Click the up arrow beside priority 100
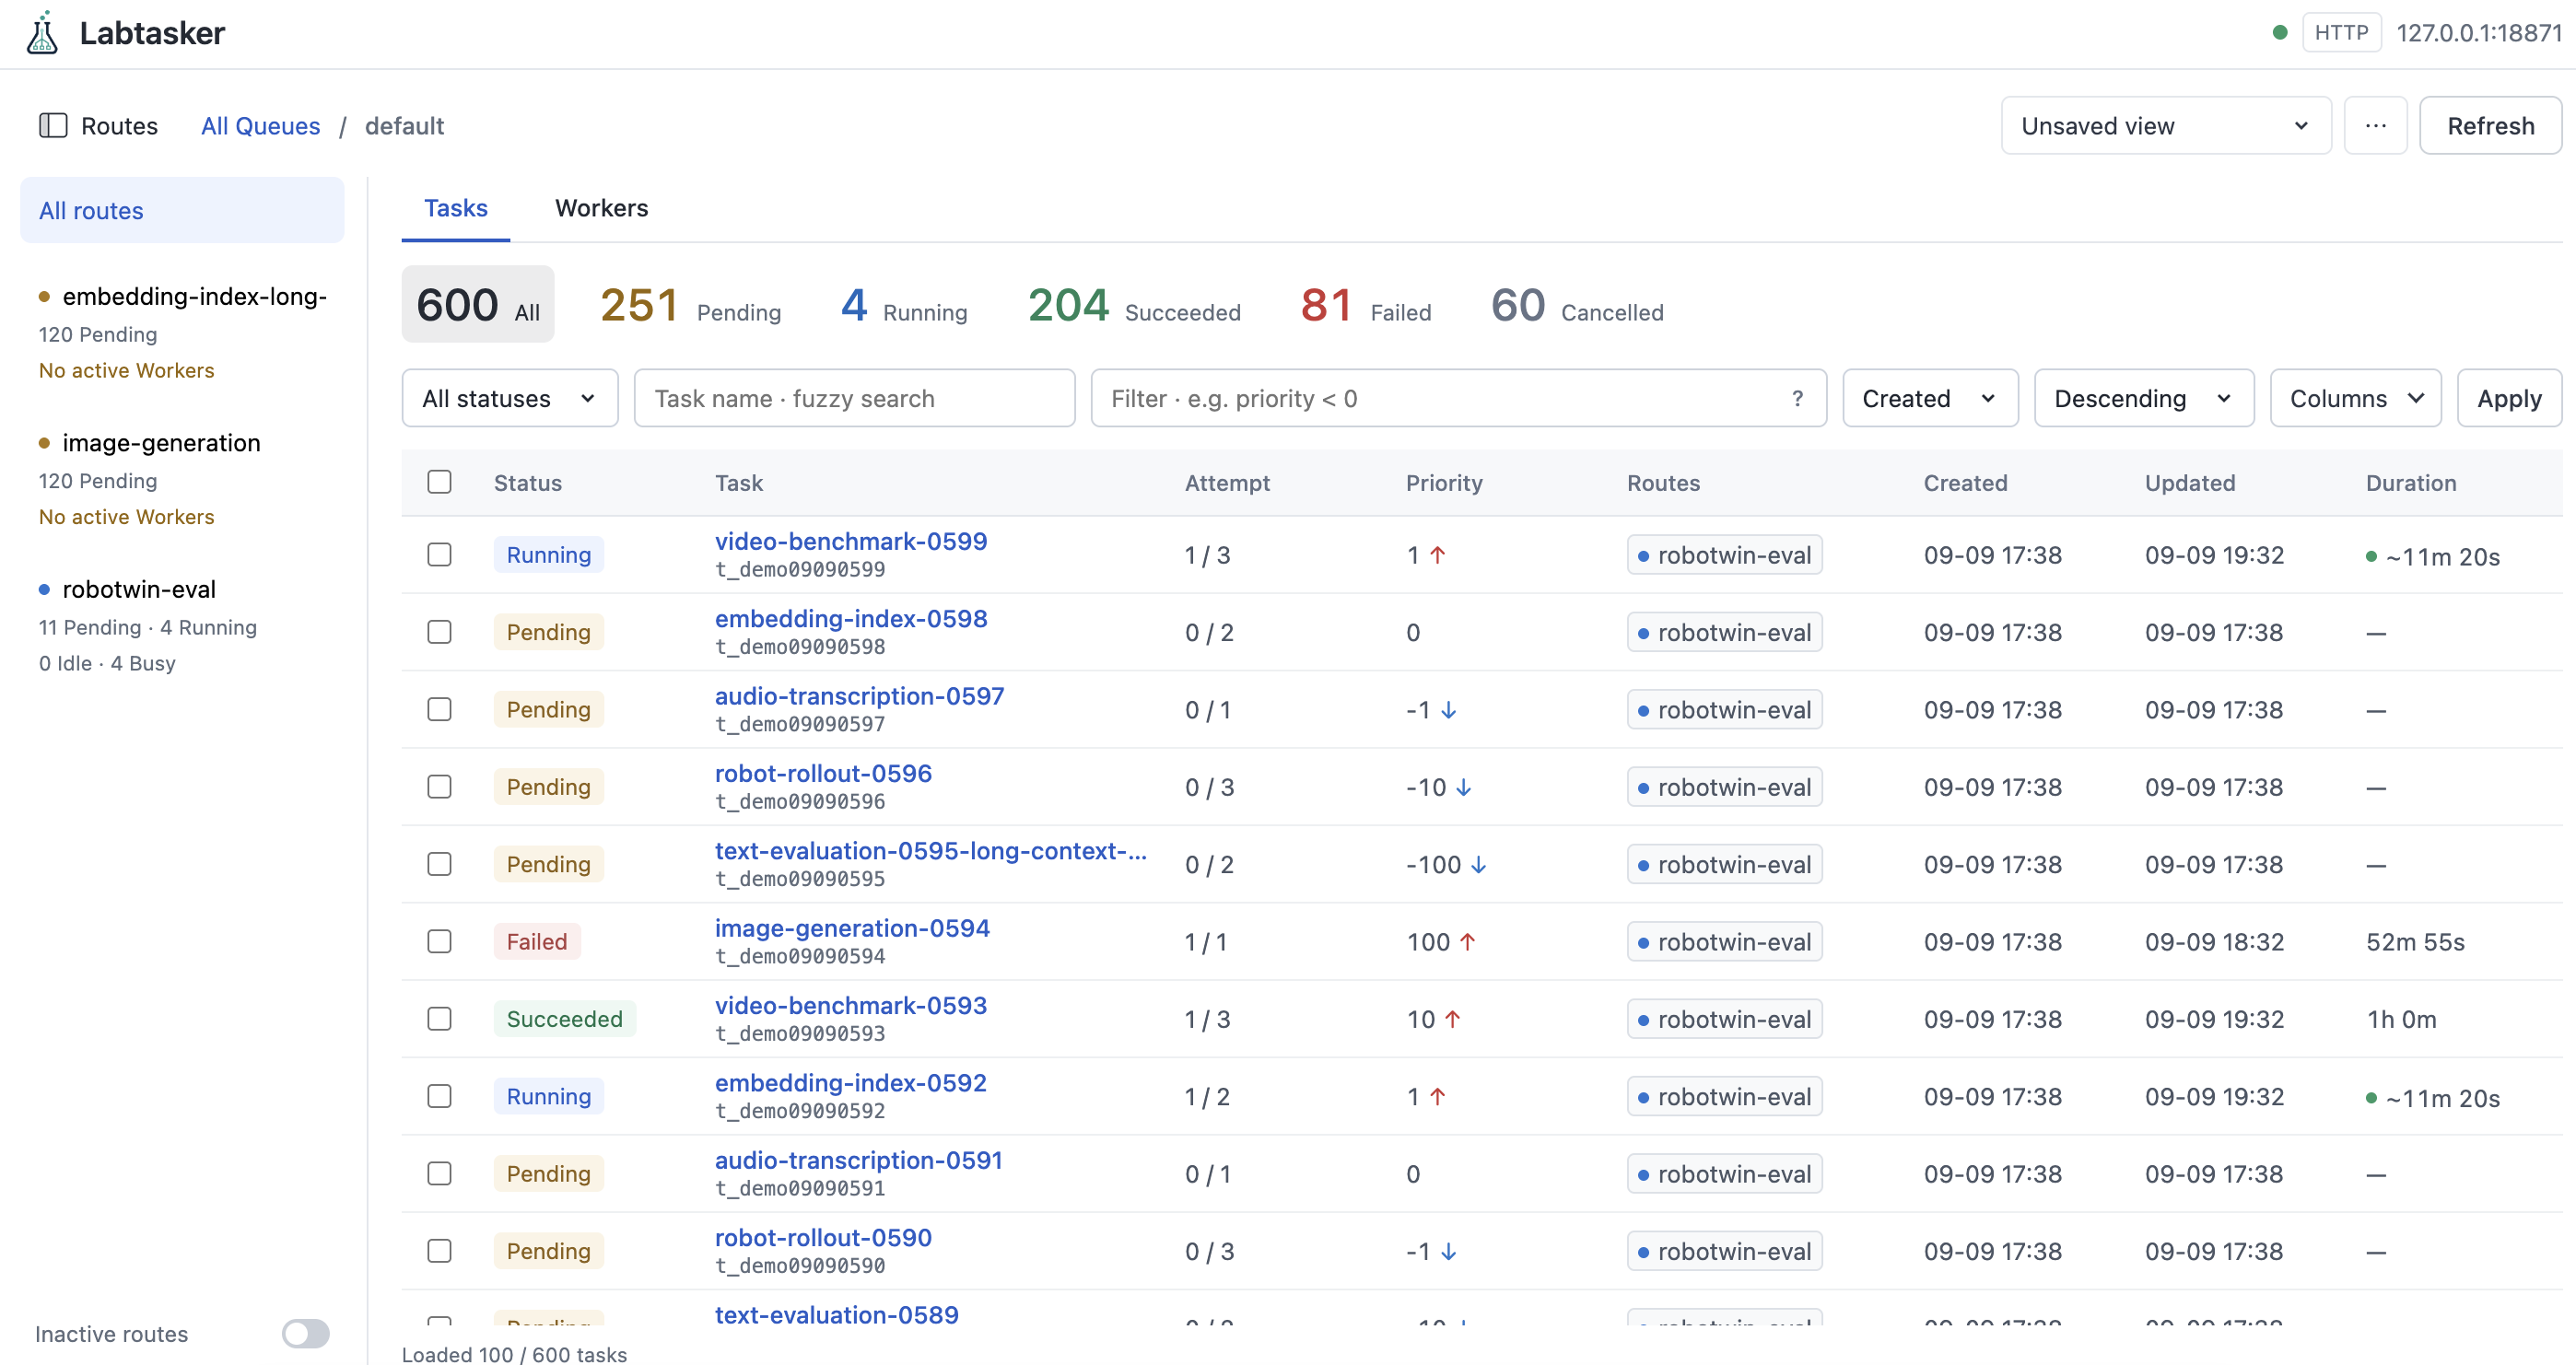The height and width of the screenshot is (1365, 2576). [1467, 942]
